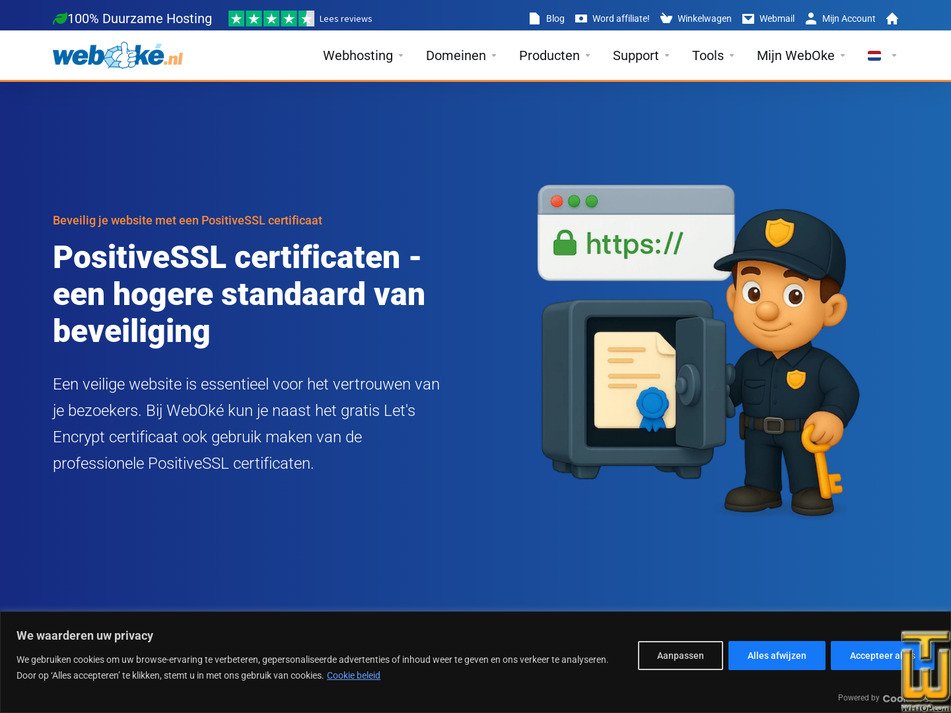The width and height of the screenshot is (951, 713).
Task: Click the Dutch flag language icon
Action: (874, 56)
